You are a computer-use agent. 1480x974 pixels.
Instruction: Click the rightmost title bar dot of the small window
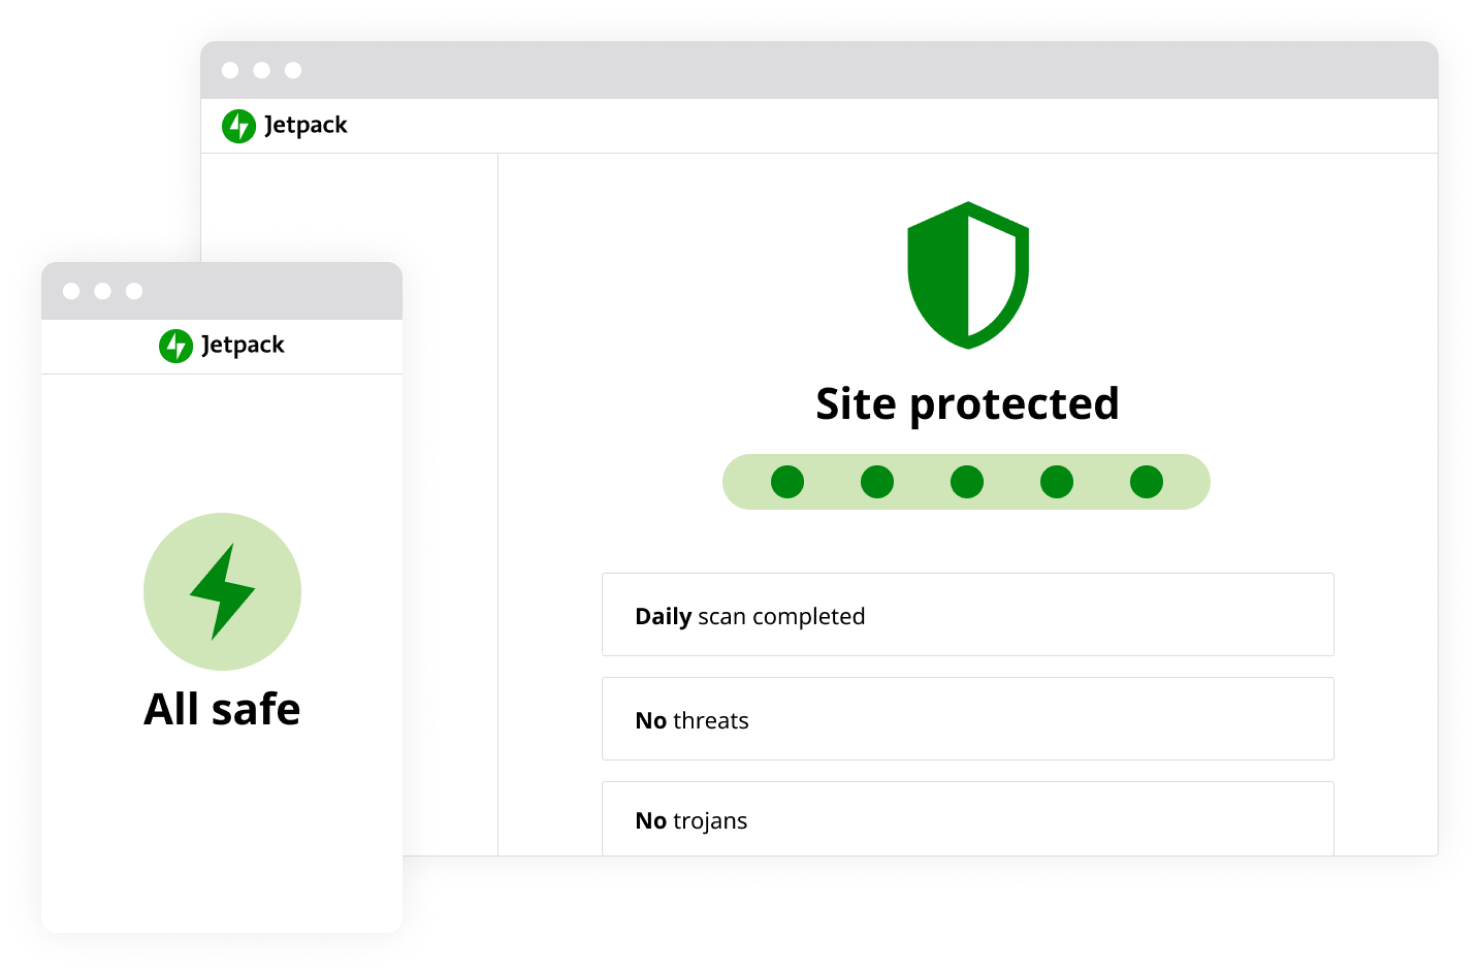tap(134, 291)
